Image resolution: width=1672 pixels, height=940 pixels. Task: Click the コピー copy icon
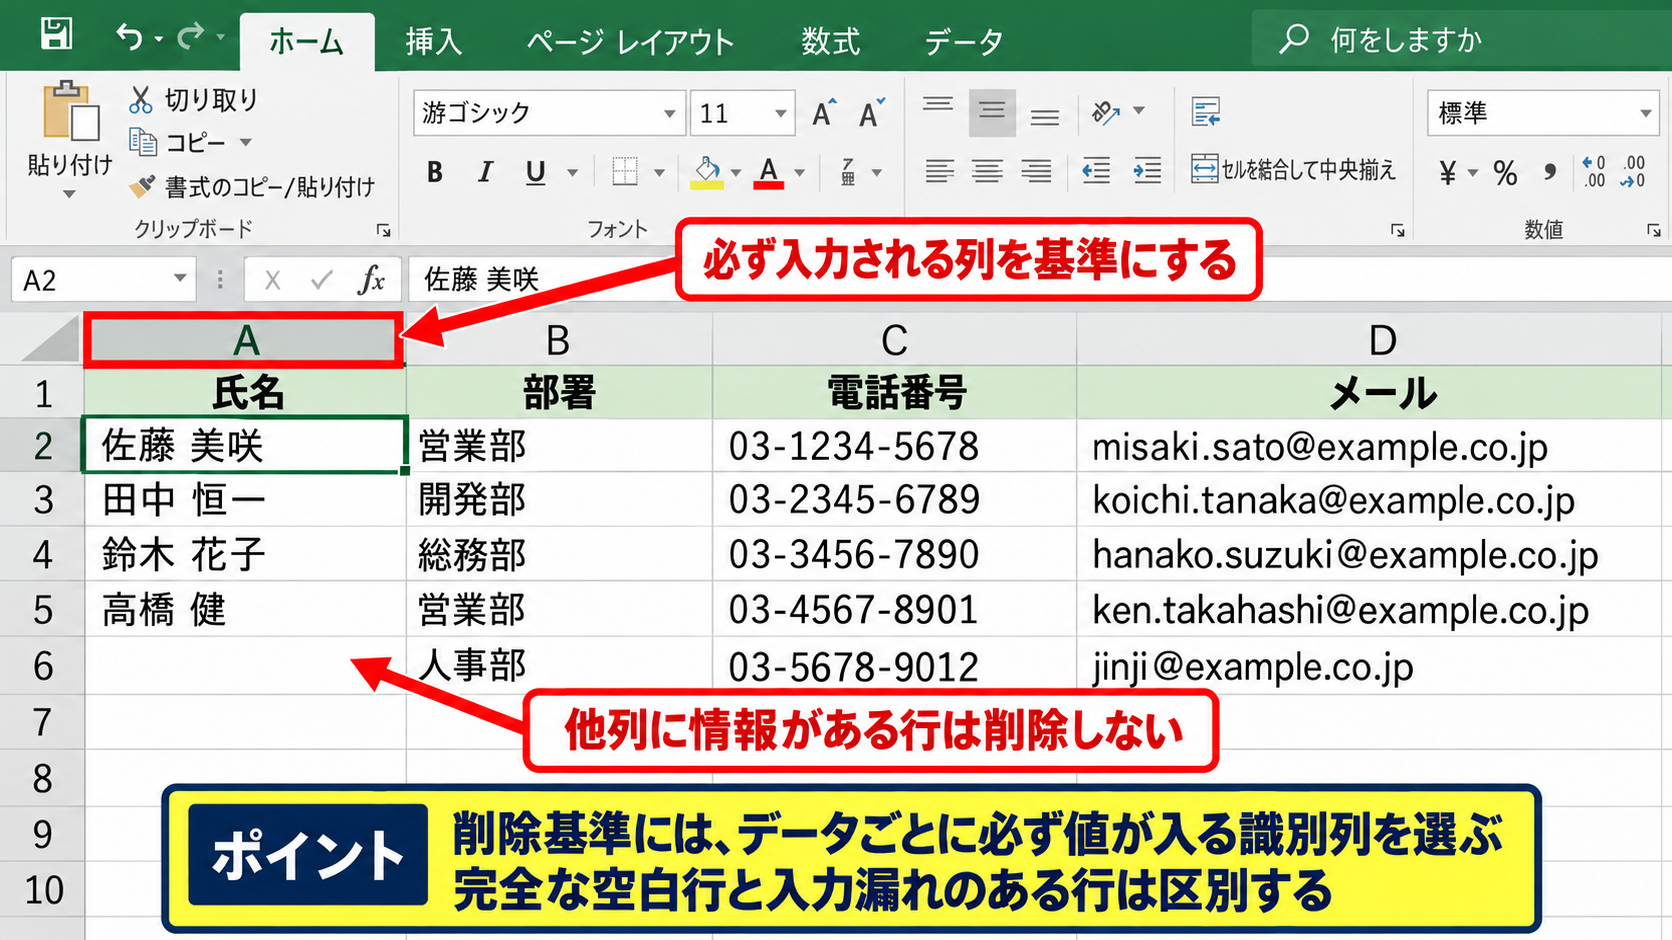pos(143,143)
